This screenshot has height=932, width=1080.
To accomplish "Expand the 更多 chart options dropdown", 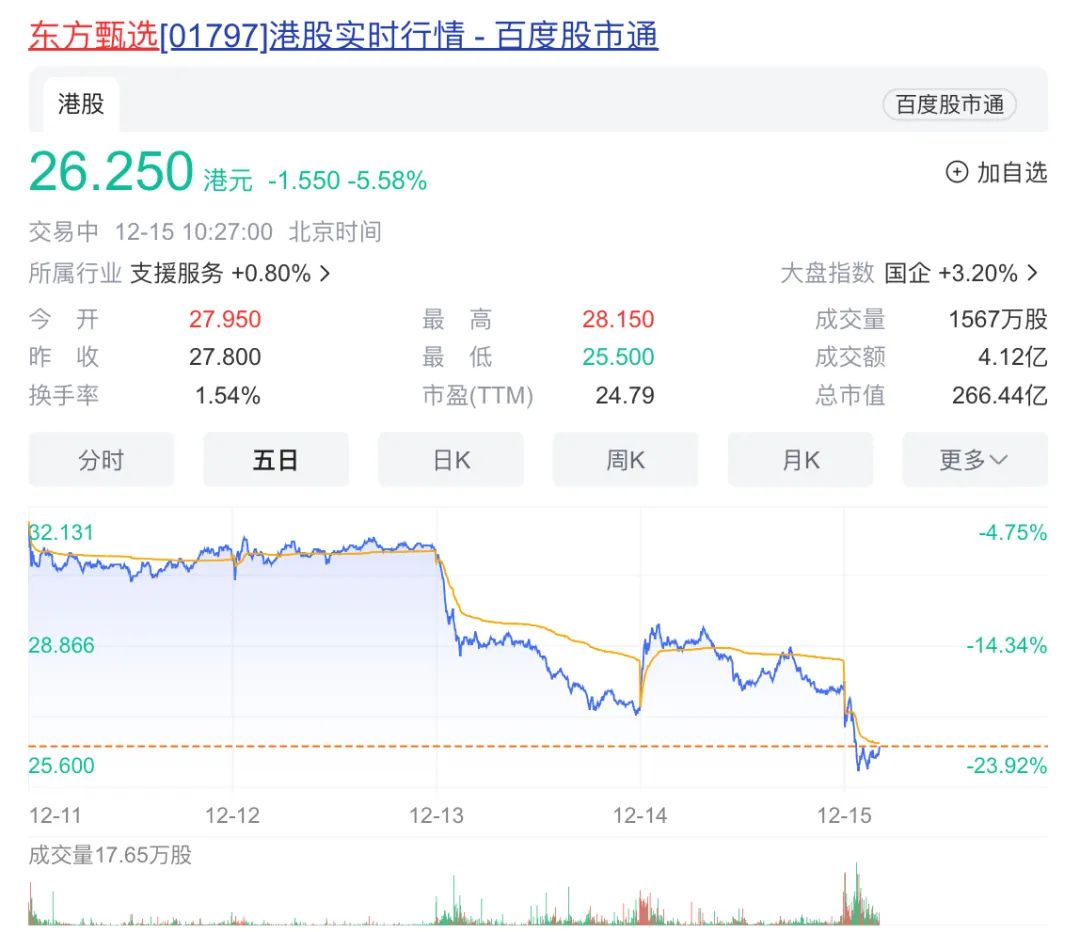I will (975, 459).
